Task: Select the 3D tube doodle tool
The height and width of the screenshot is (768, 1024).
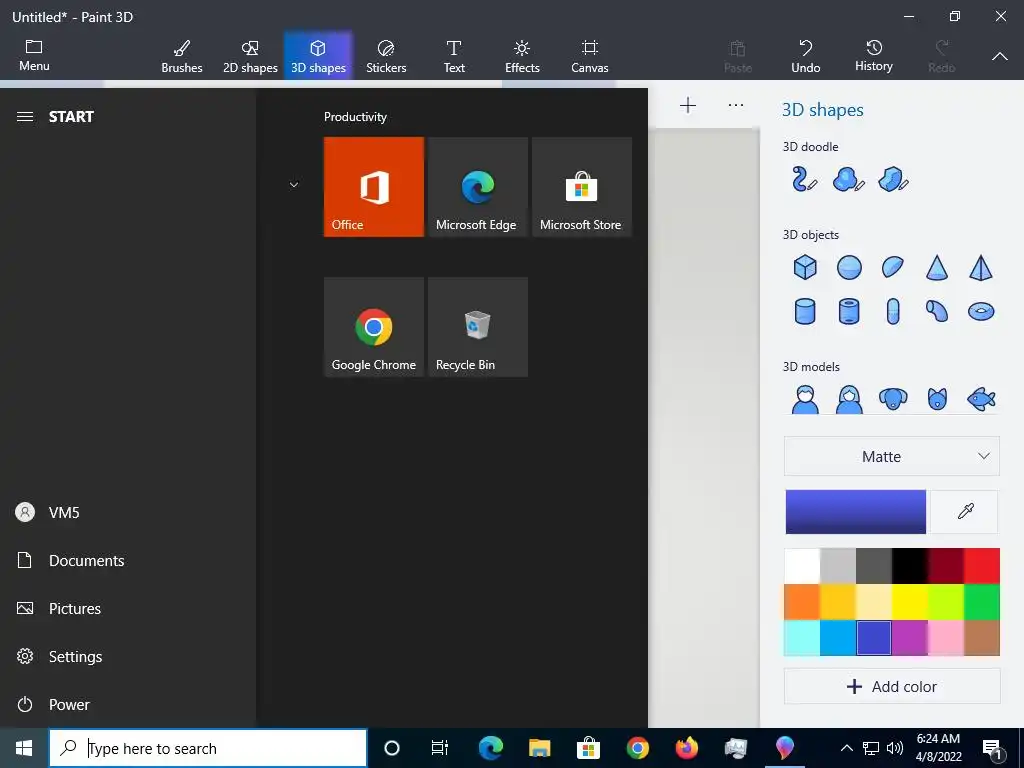Action: coord(804,179)
